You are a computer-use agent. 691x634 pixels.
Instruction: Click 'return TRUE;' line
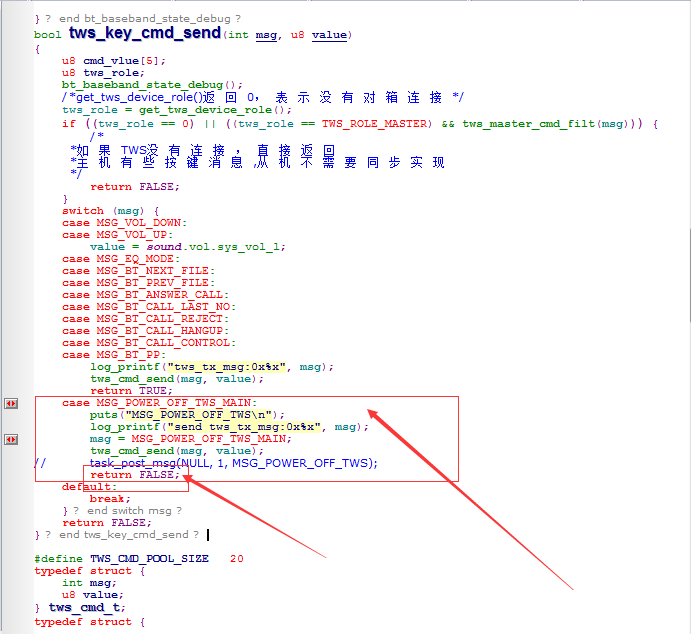(131, 391)
